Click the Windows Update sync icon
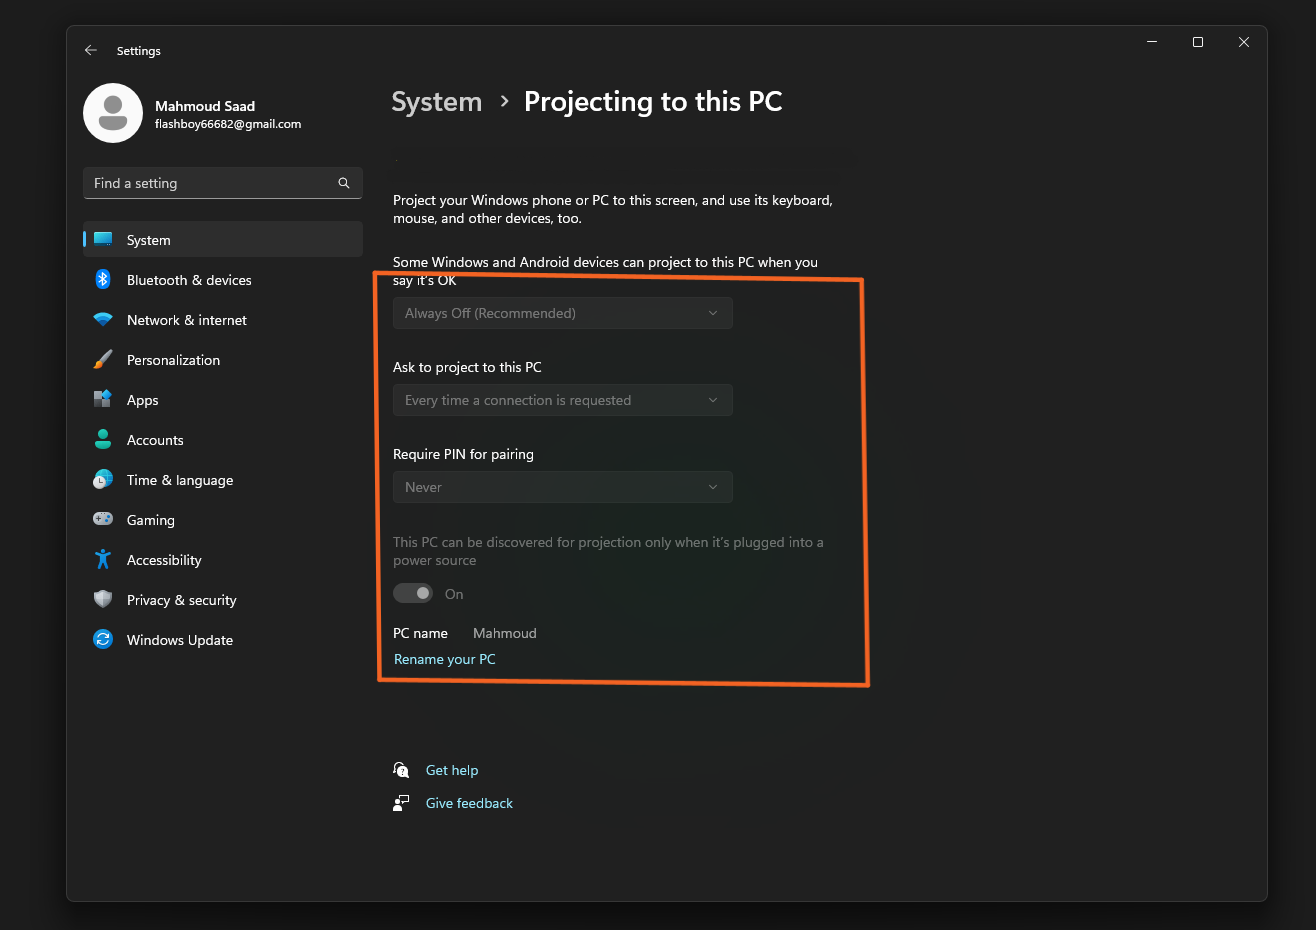The width and height of the screenshot is (1316, 930). point(103,639)
